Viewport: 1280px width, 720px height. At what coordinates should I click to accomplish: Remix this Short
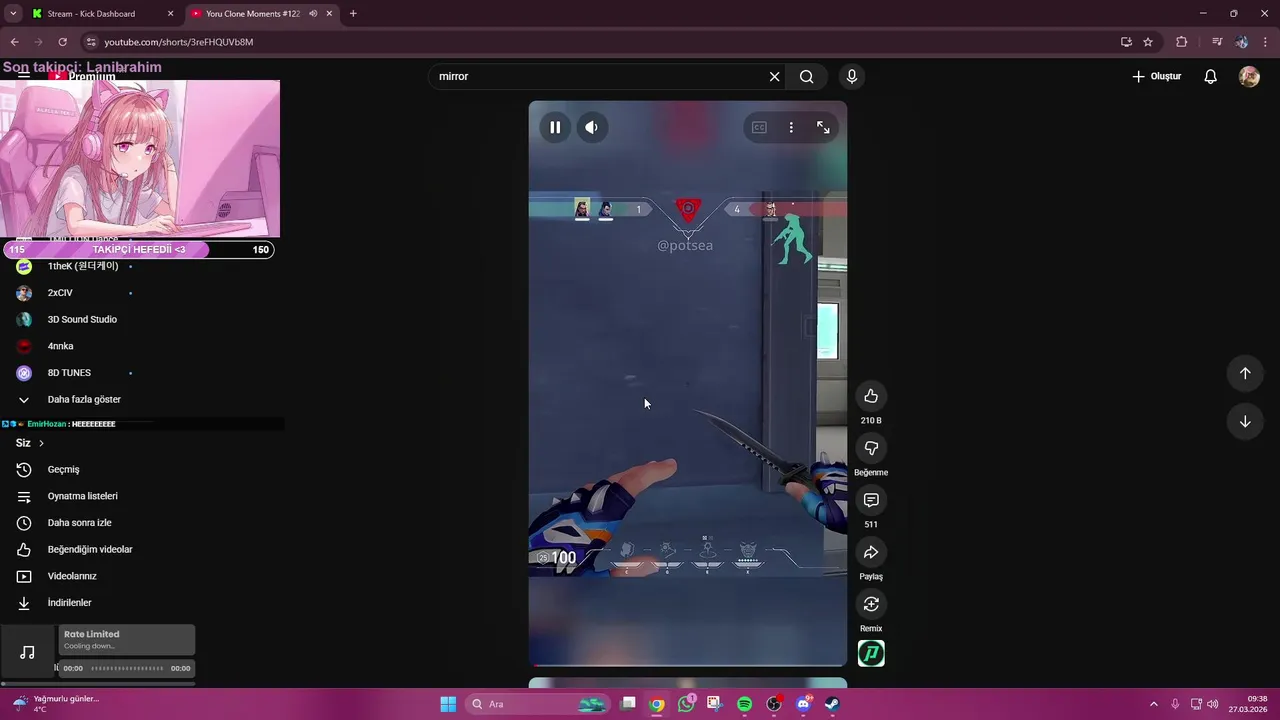(871, 604)
